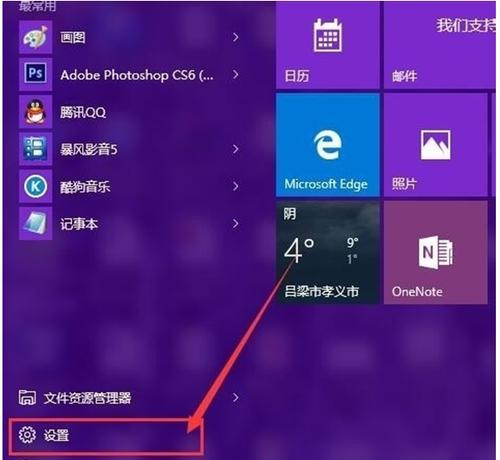Open 文件资源管理器 File Explorer entry

tap(129, 397)
